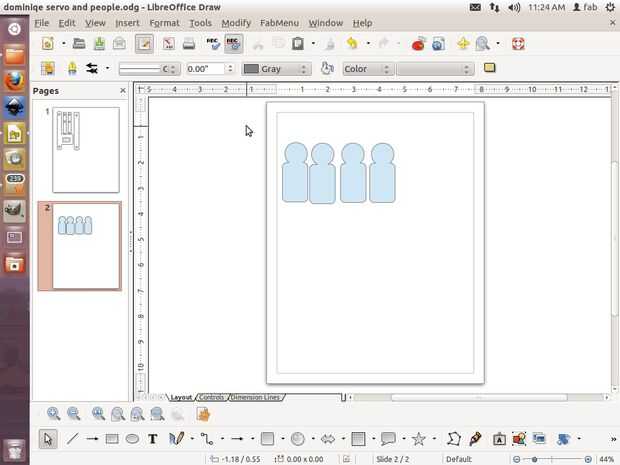620x465 pixels.
Task: Click the Chart insert icon
Action: click(x=418, y=43)
